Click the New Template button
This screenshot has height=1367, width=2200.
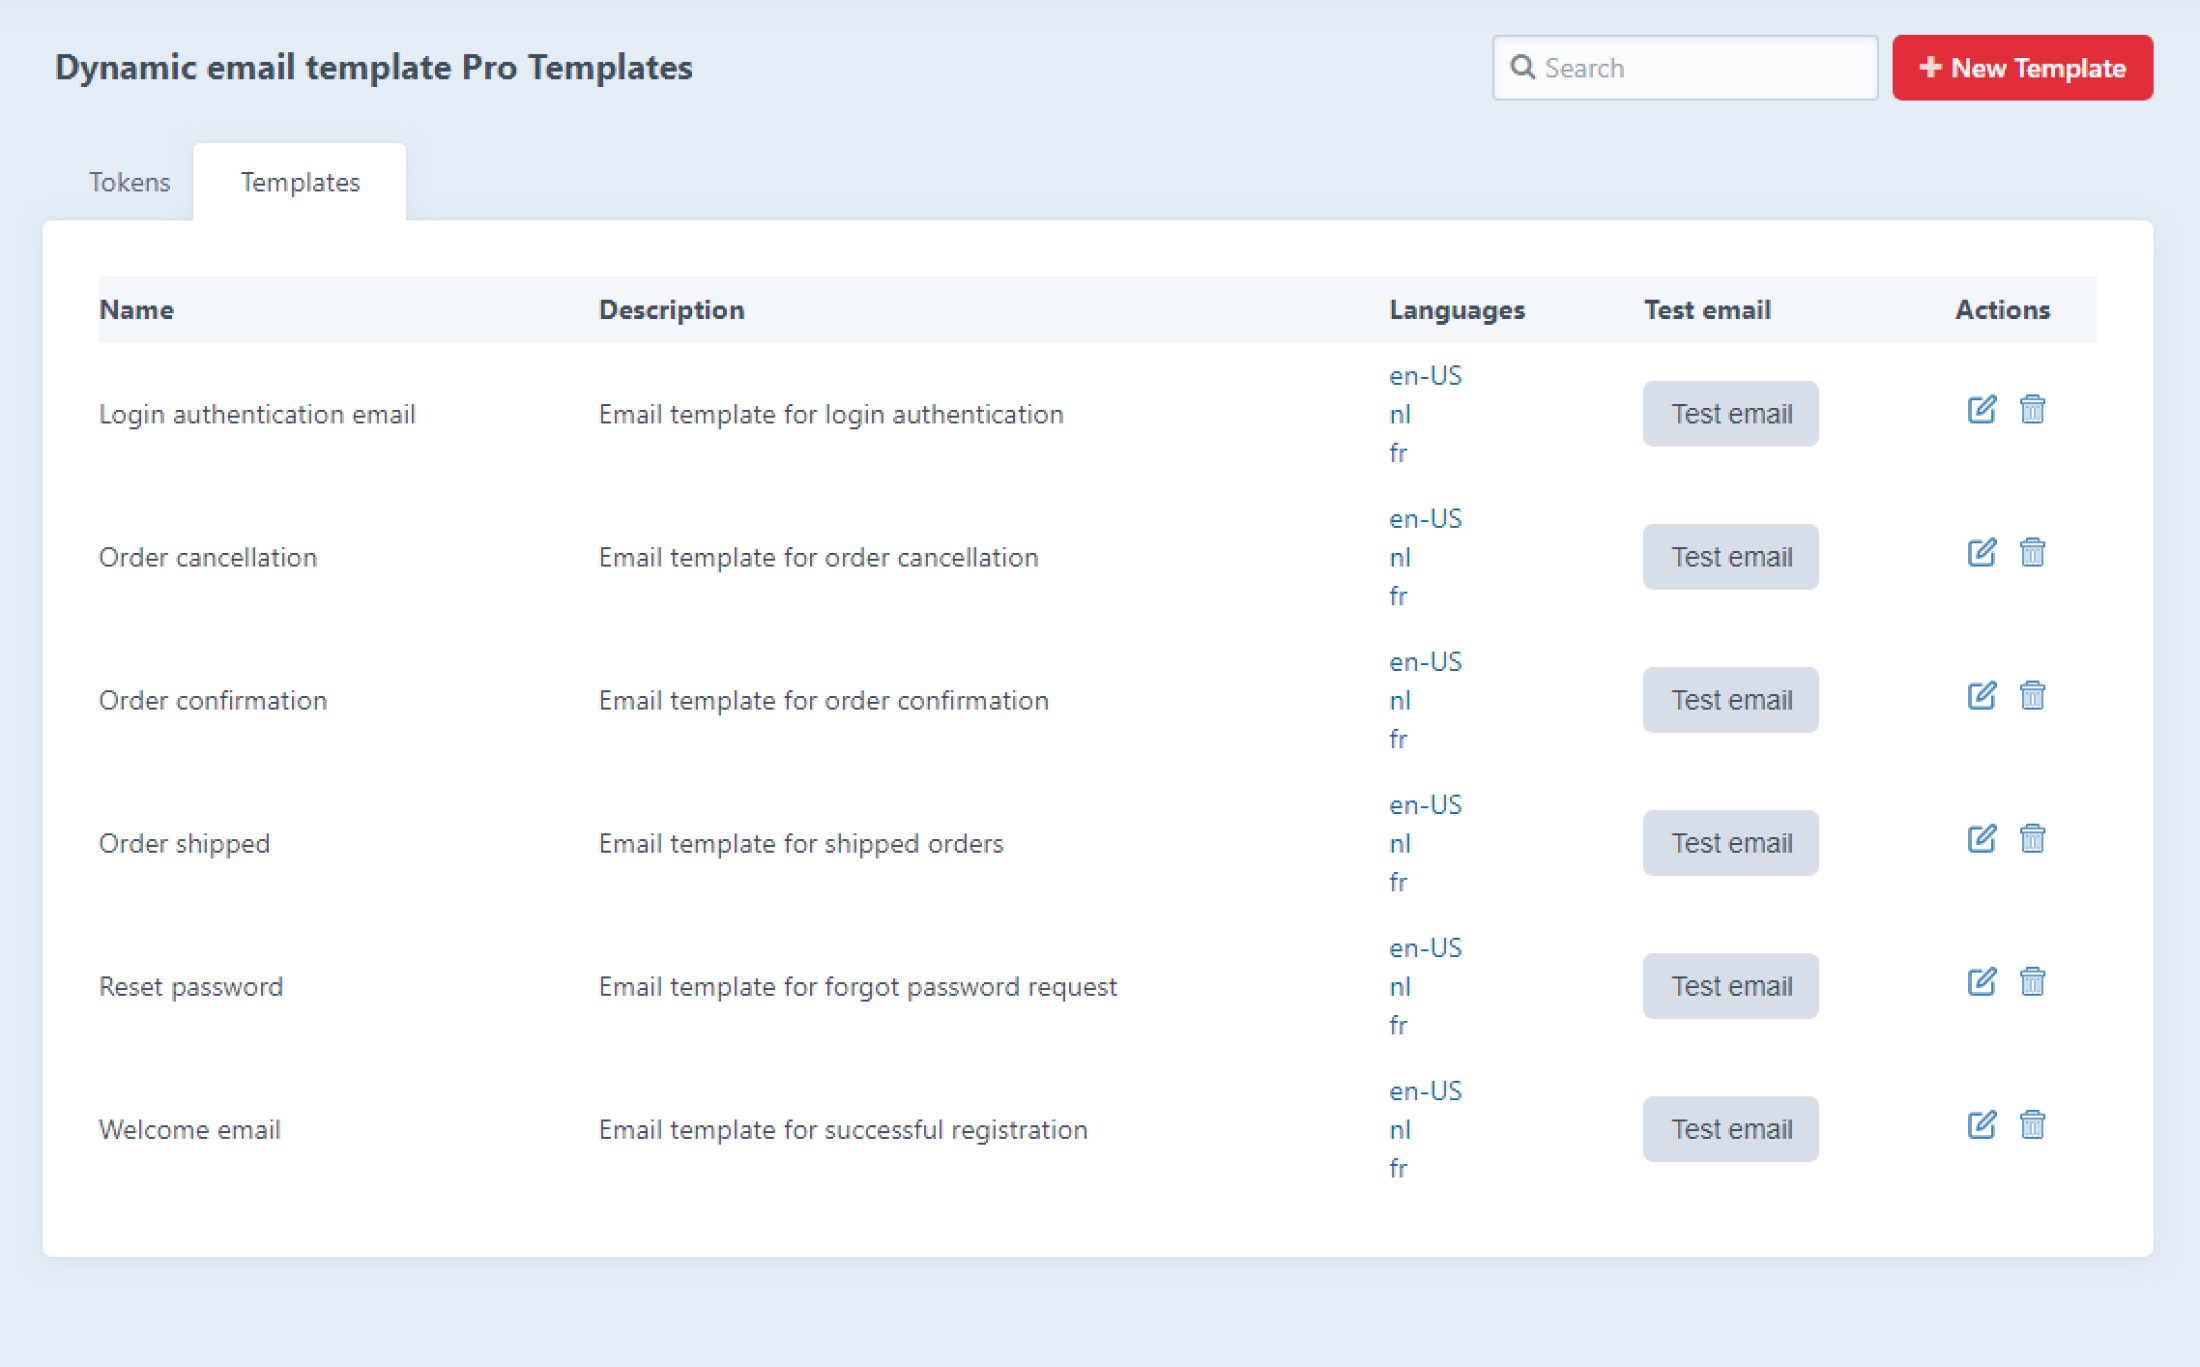click(2022, 68)
